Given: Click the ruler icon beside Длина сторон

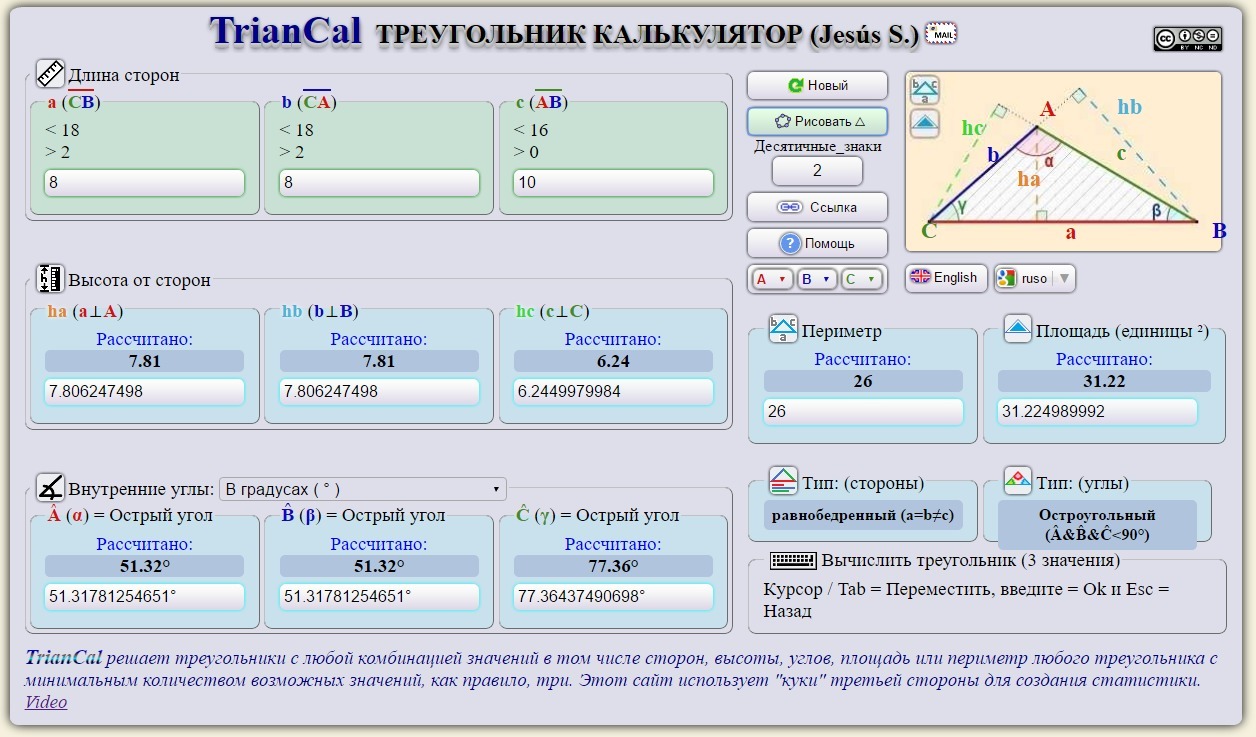Looking at the screenshot, I should coord(50,74).
